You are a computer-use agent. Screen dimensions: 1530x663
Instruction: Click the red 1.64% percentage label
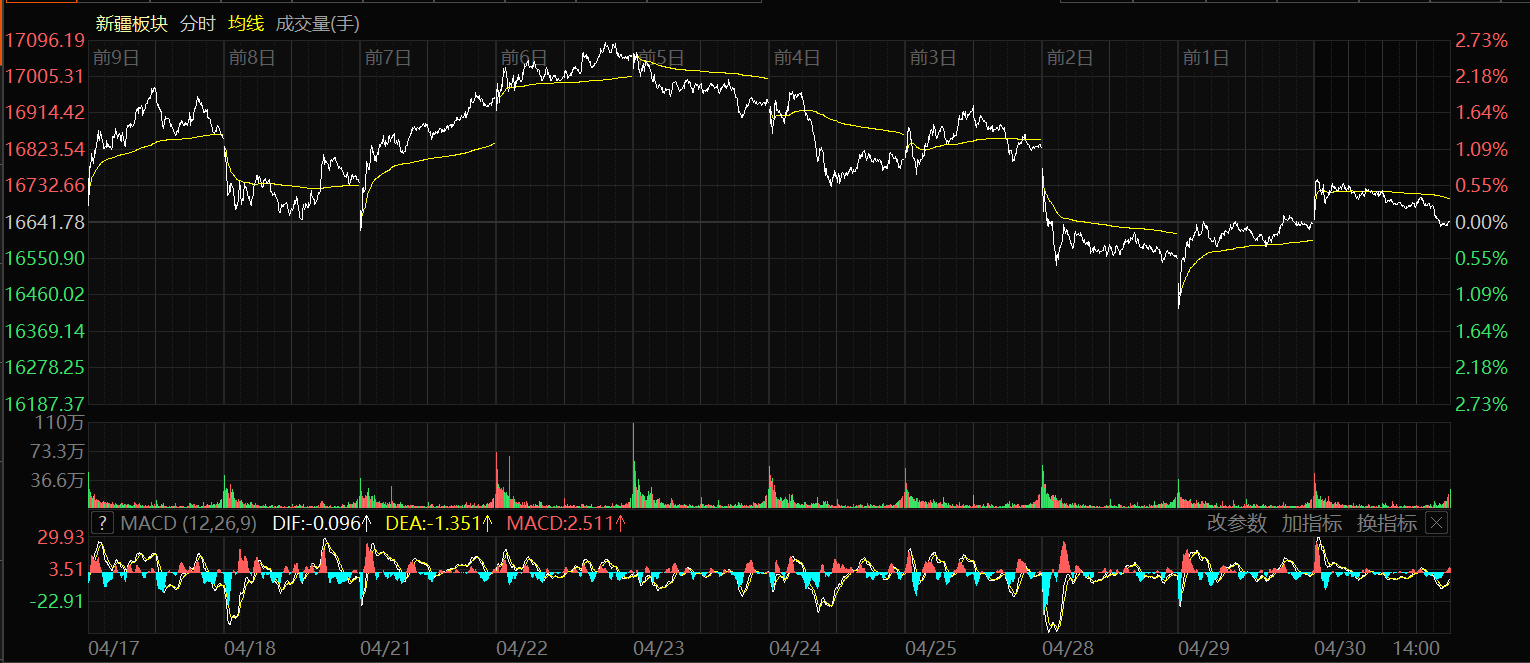1480,112
